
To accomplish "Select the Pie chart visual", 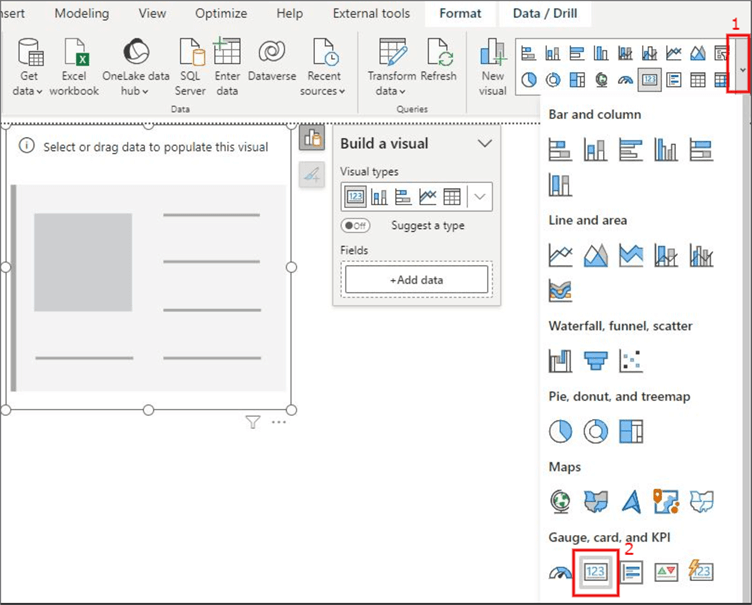I will [x=561, y=431].
